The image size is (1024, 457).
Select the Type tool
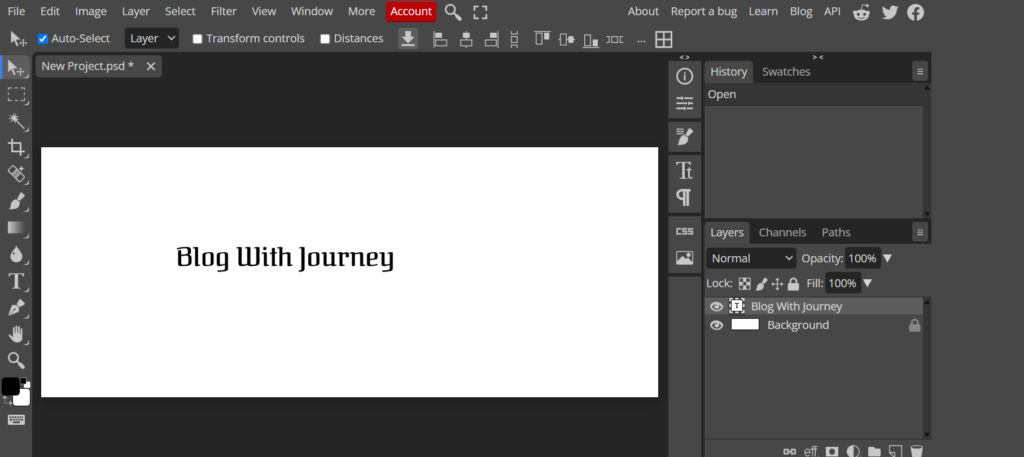click(x=16, y=281)
